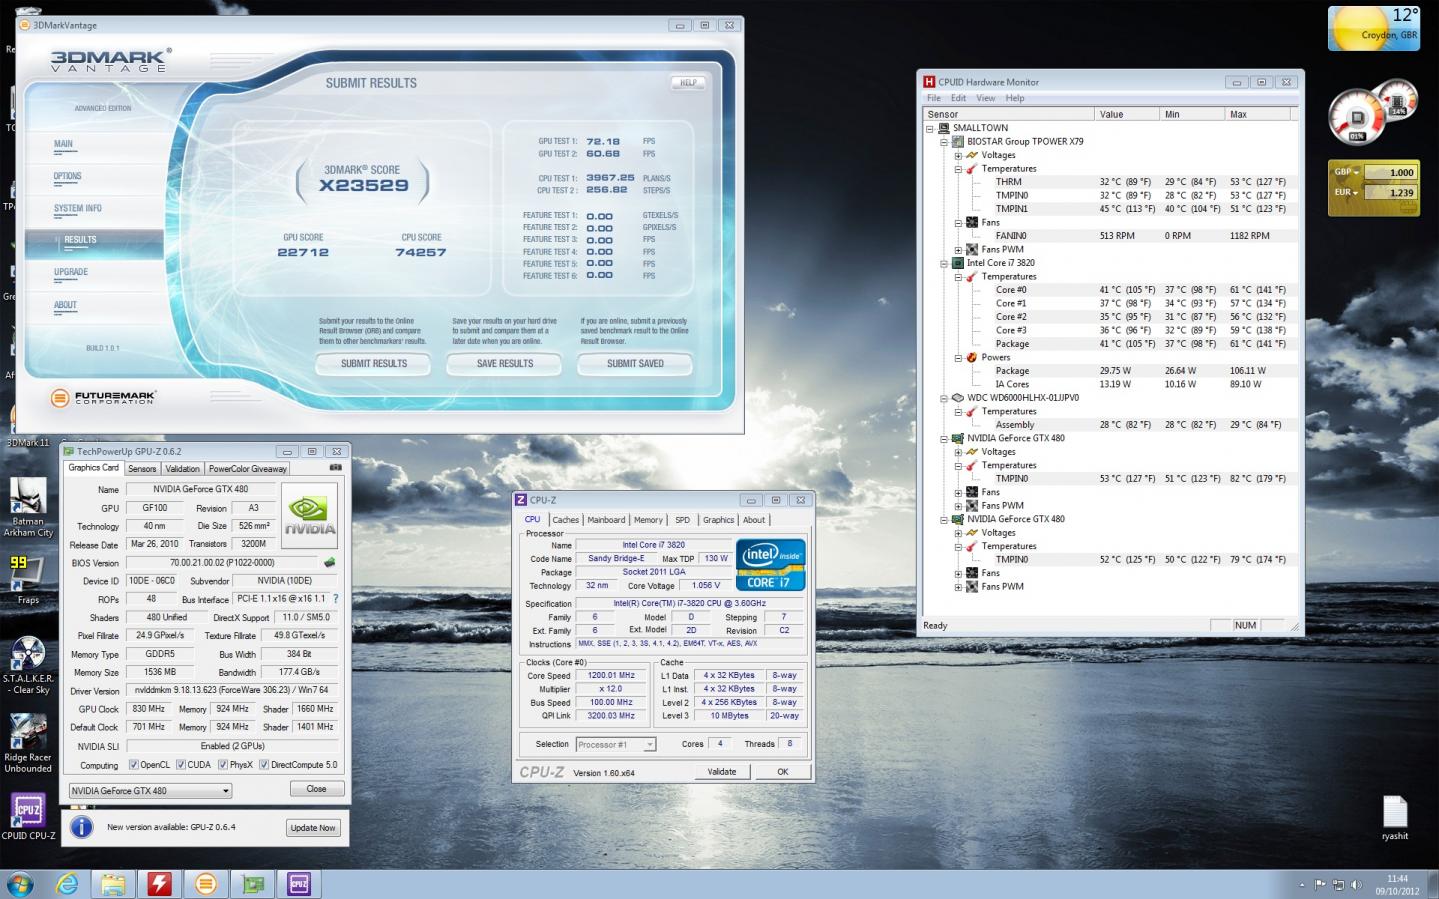Collapse the BIOSTAR Group TPOWER X79 node

pyautogui.click(x=944, y=142)
